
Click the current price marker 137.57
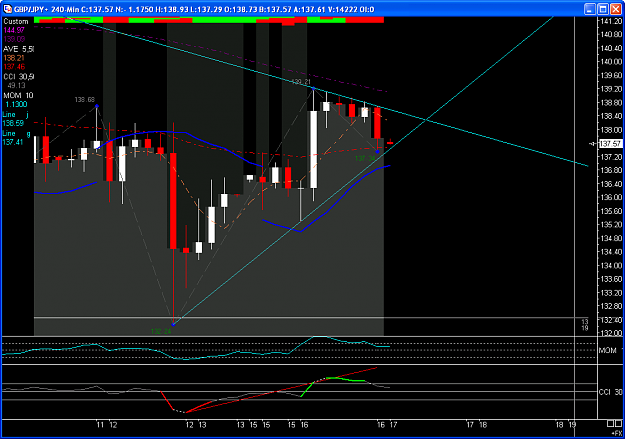tap(611, 144)
